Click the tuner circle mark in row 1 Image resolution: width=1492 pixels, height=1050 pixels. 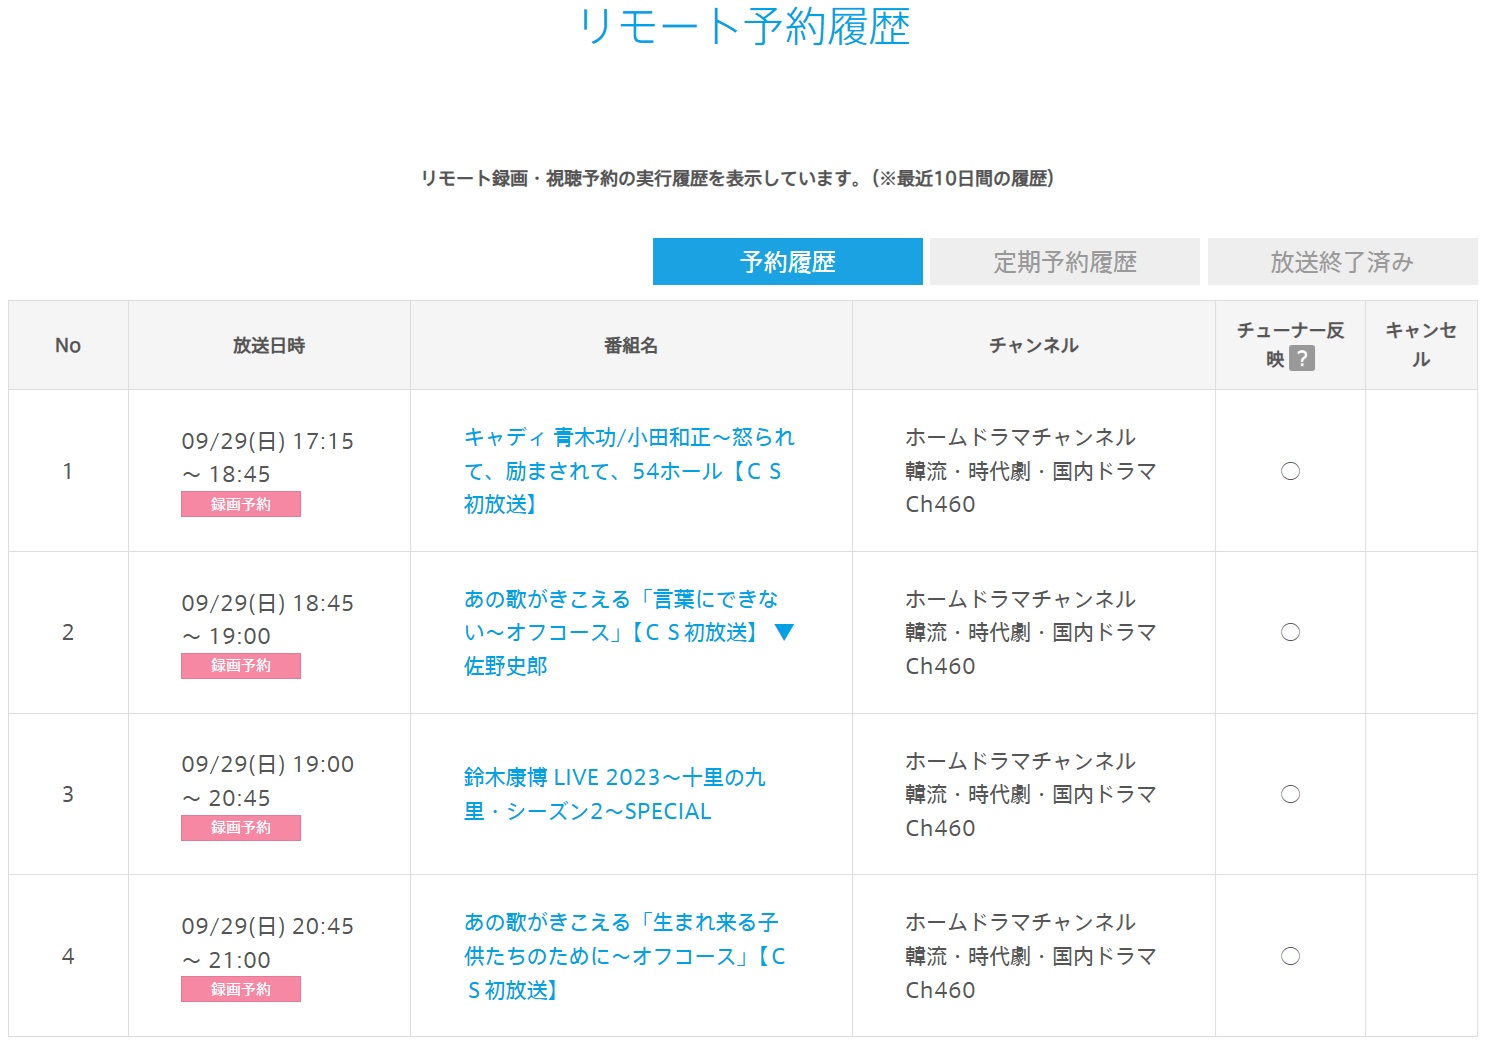[x=1290, y=471]
